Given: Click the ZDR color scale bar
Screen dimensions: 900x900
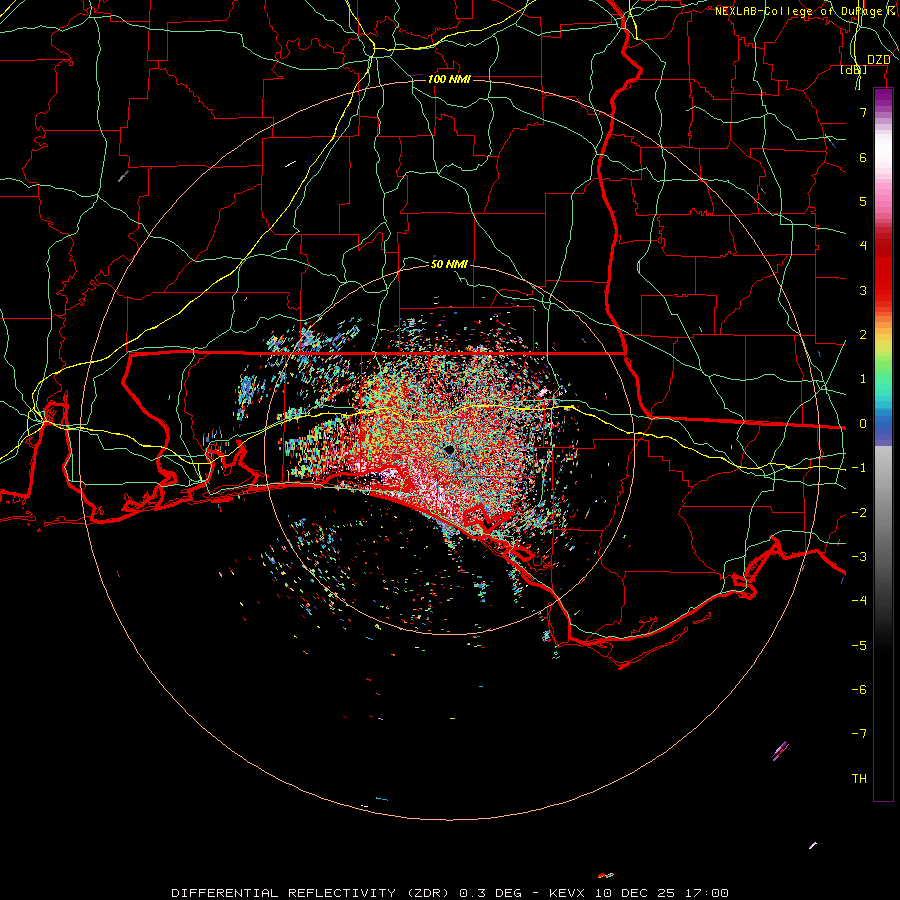Looking at the screenshot, I should [883, 444].
